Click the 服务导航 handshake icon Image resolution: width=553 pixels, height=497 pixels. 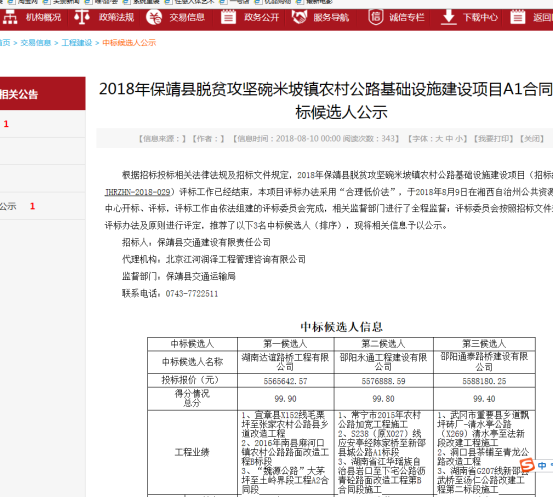pyautogui.click(x=299, y=17)
